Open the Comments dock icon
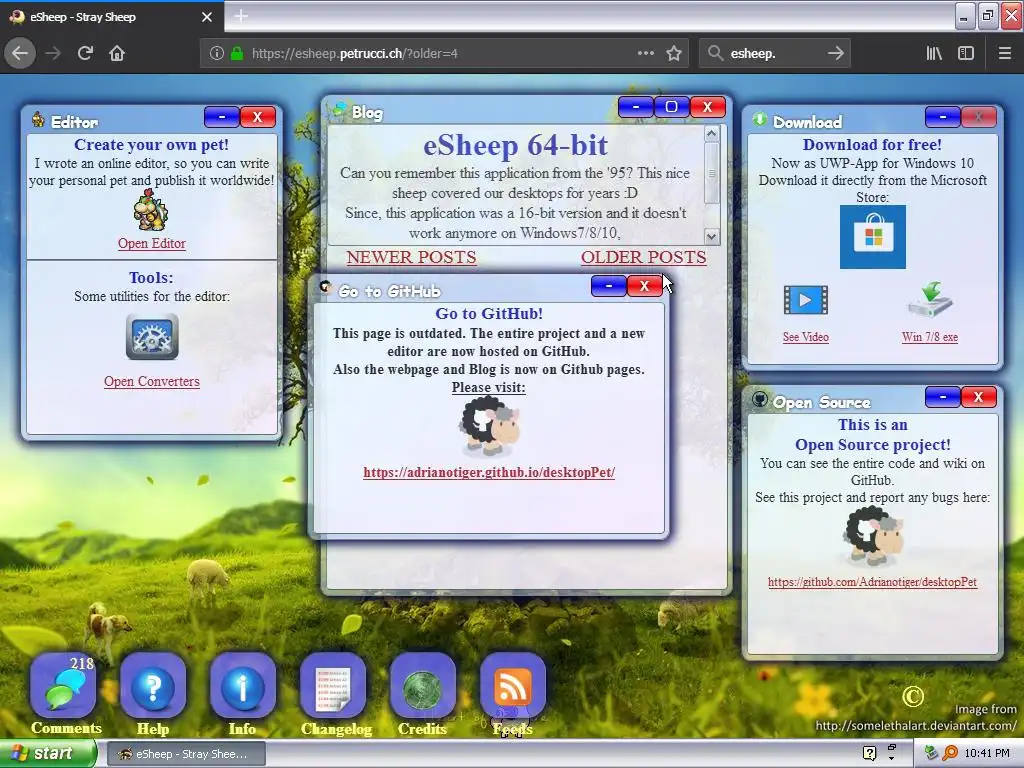Screen dimensions: 1024x768 pos(63,687)
